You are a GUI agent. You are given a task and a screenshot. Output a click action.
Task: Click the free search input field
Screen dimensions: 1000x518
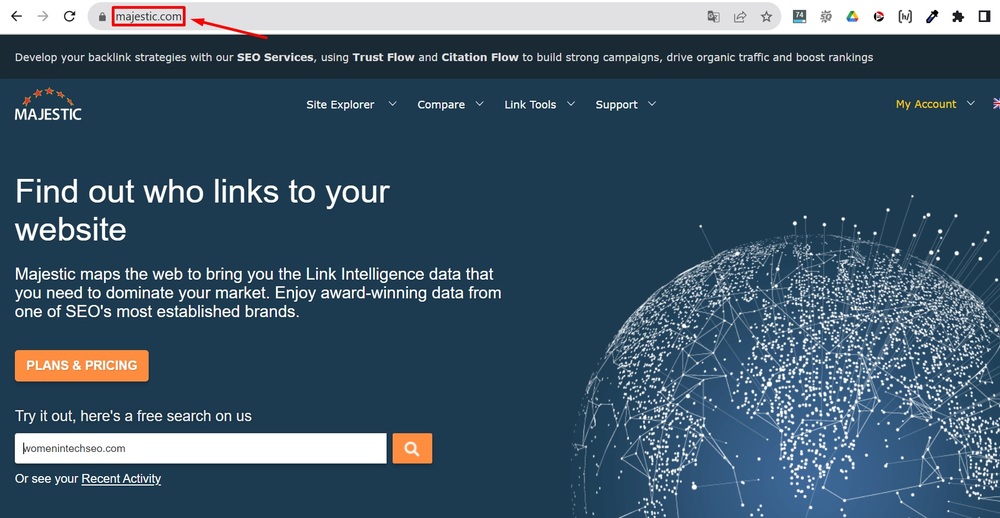pyautogui.click(x=201, y=448)
